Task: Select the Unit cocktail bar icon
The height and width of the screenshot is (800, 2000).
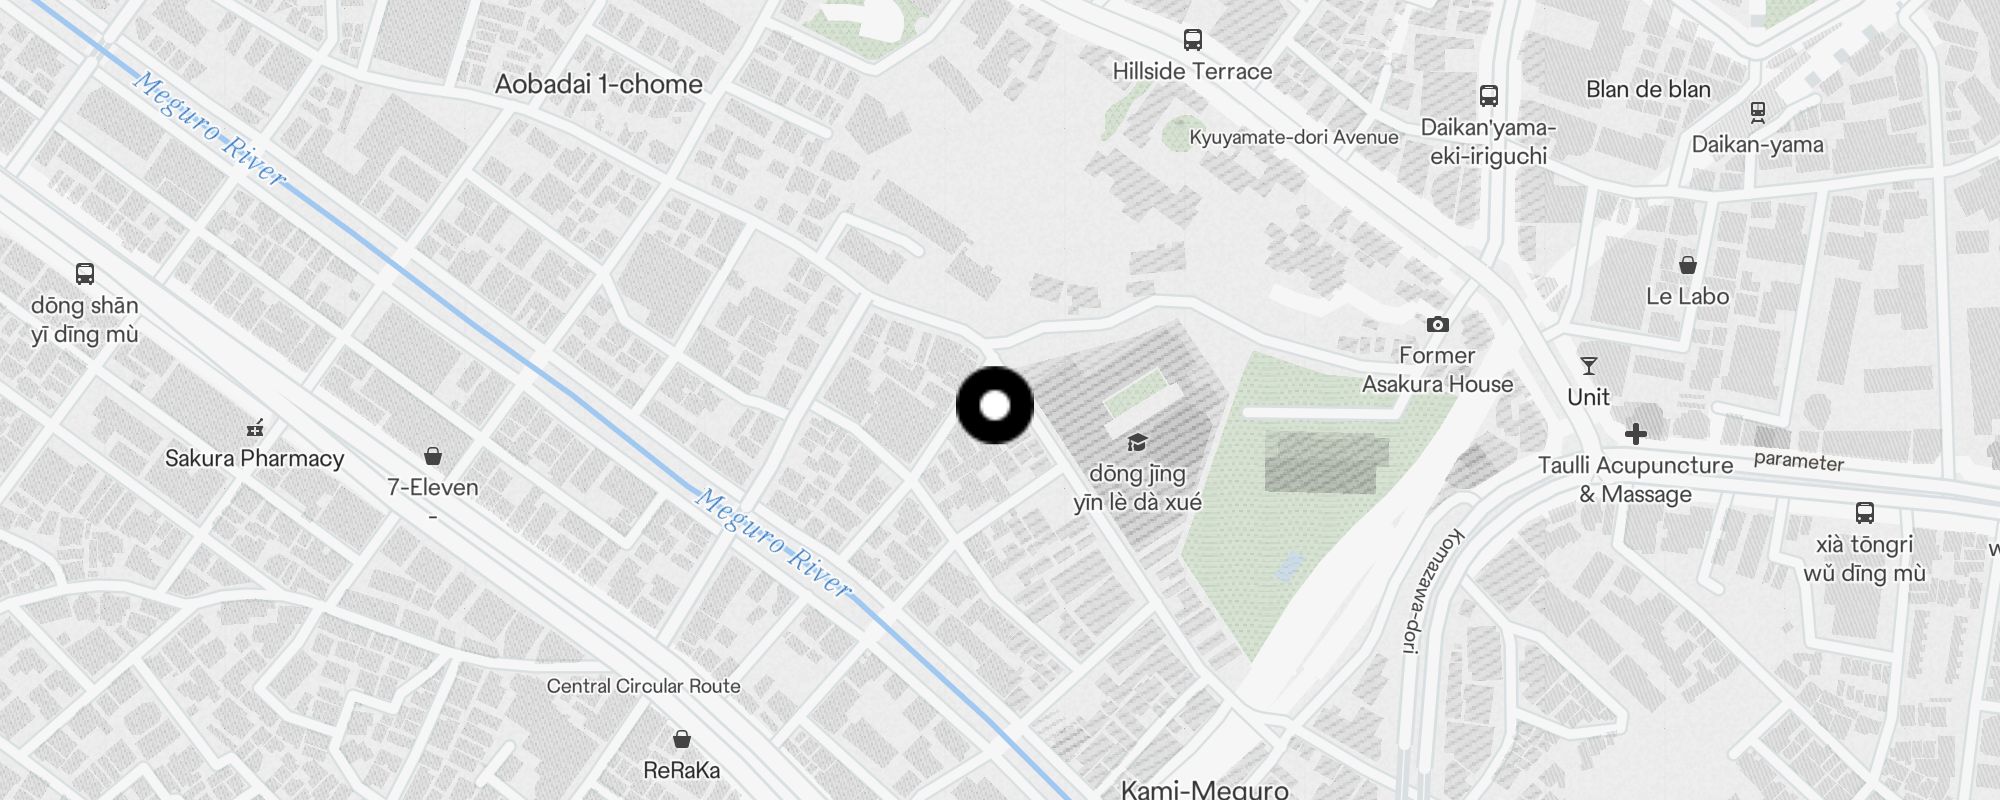Action: [1588, 366]
